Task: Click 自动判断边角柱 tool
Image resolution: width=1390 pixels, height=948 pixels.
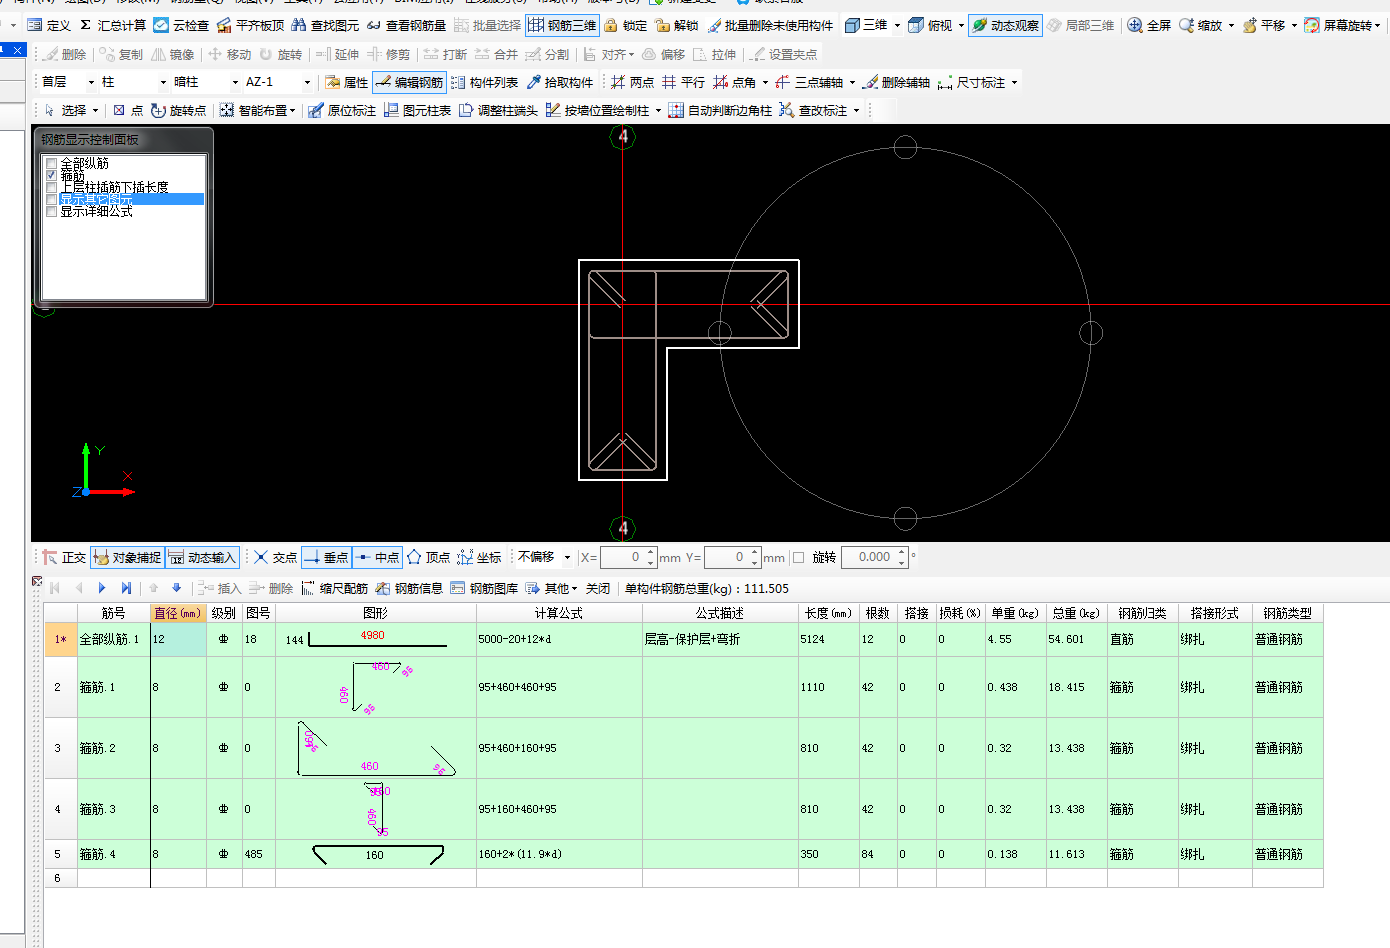Action: 720,110
